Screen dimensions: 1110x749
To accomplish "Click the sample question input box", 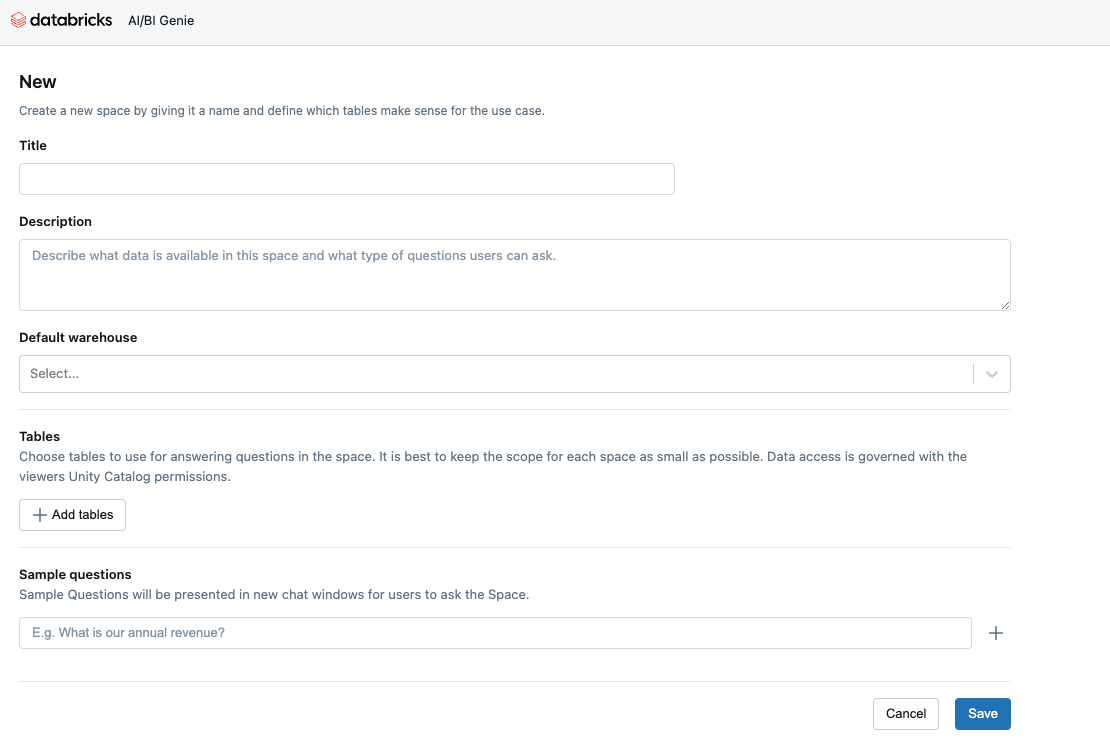I will (495, 632).
